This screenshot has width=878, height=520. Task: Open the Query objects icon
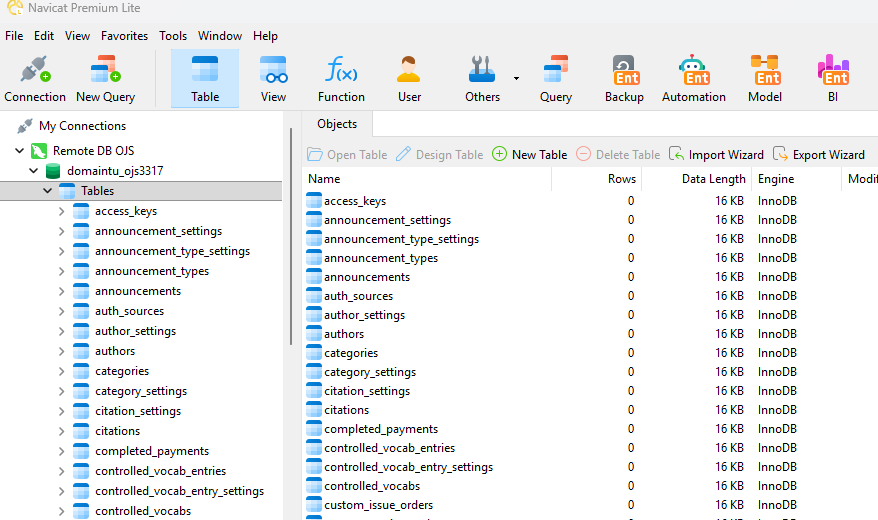point(555,79)
